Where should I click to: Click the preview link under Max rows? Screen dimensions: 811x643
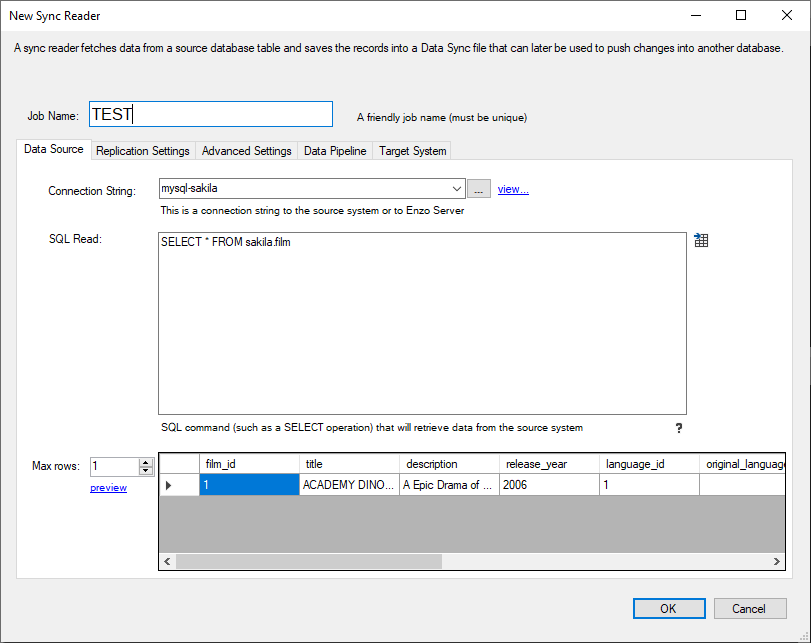tap(108, 487)
